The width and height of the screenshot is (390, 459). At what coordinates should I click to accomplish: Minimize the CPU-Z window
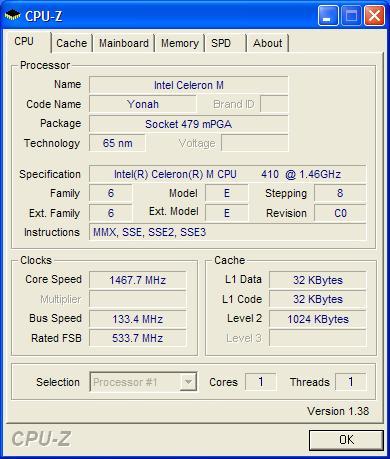click(328, 16)
